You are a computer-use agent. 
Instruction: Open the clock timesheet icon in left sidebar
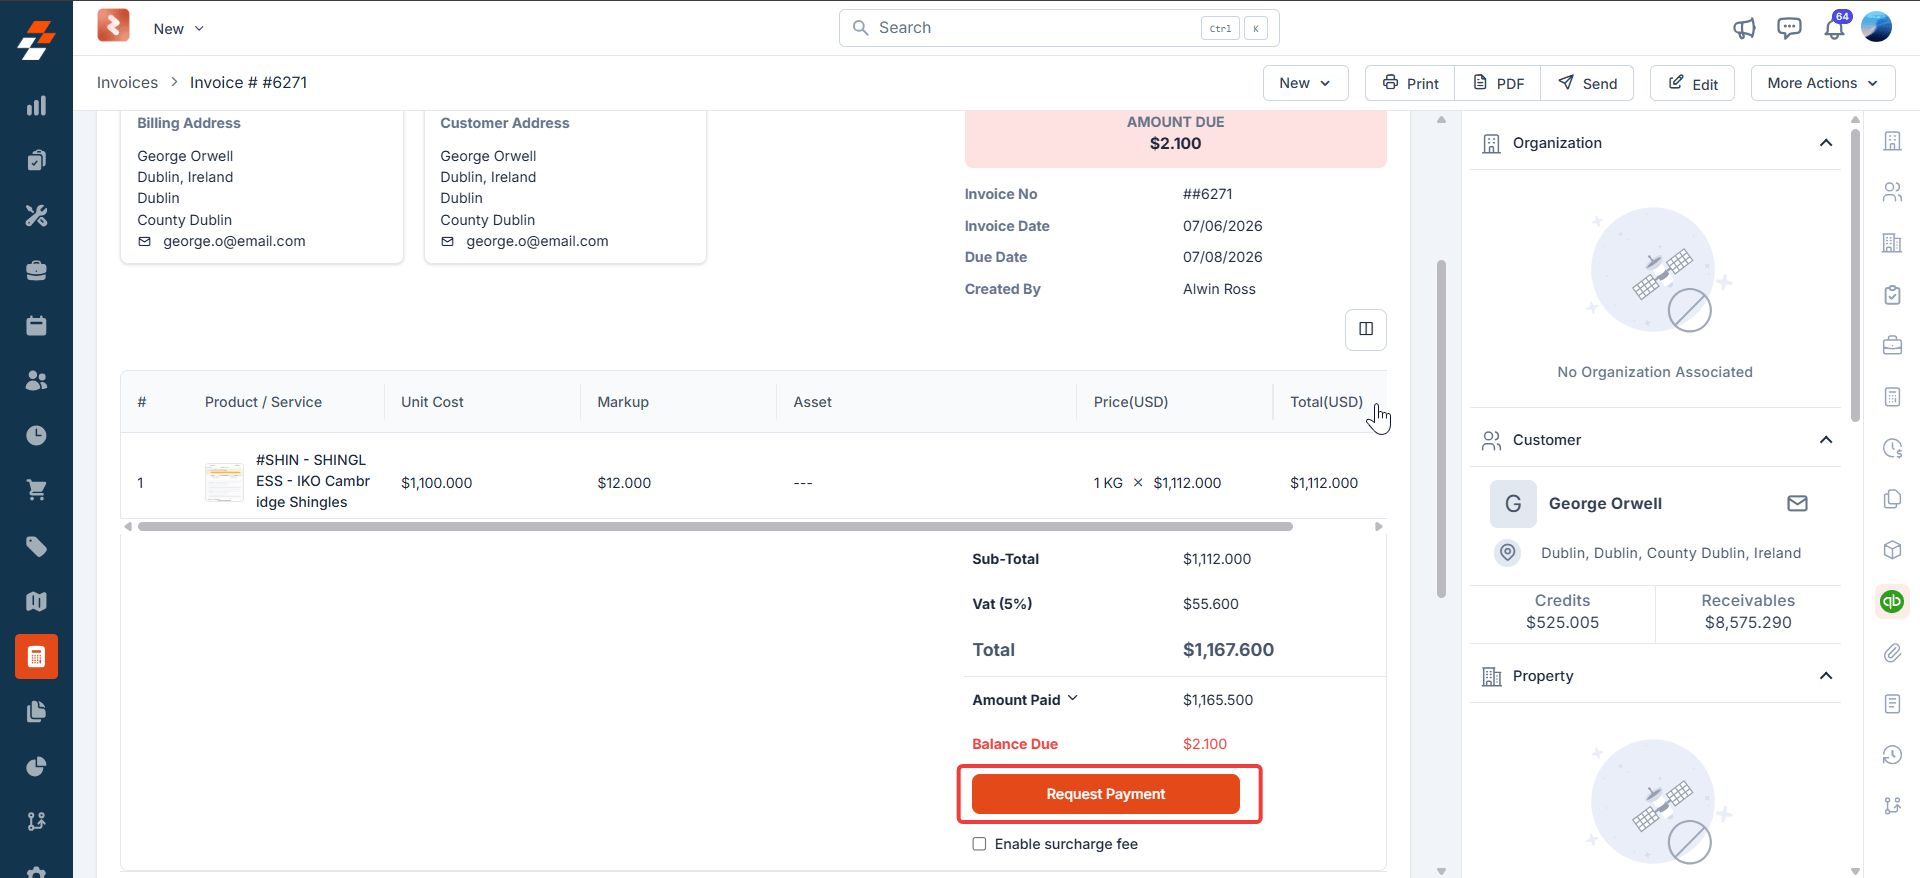pos(36,435)
